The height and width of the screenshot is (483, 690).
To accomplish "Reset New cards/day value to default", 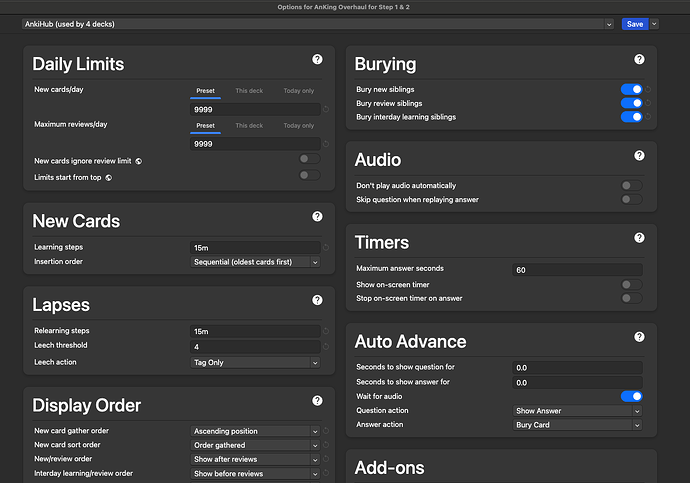I will point(326,109).
